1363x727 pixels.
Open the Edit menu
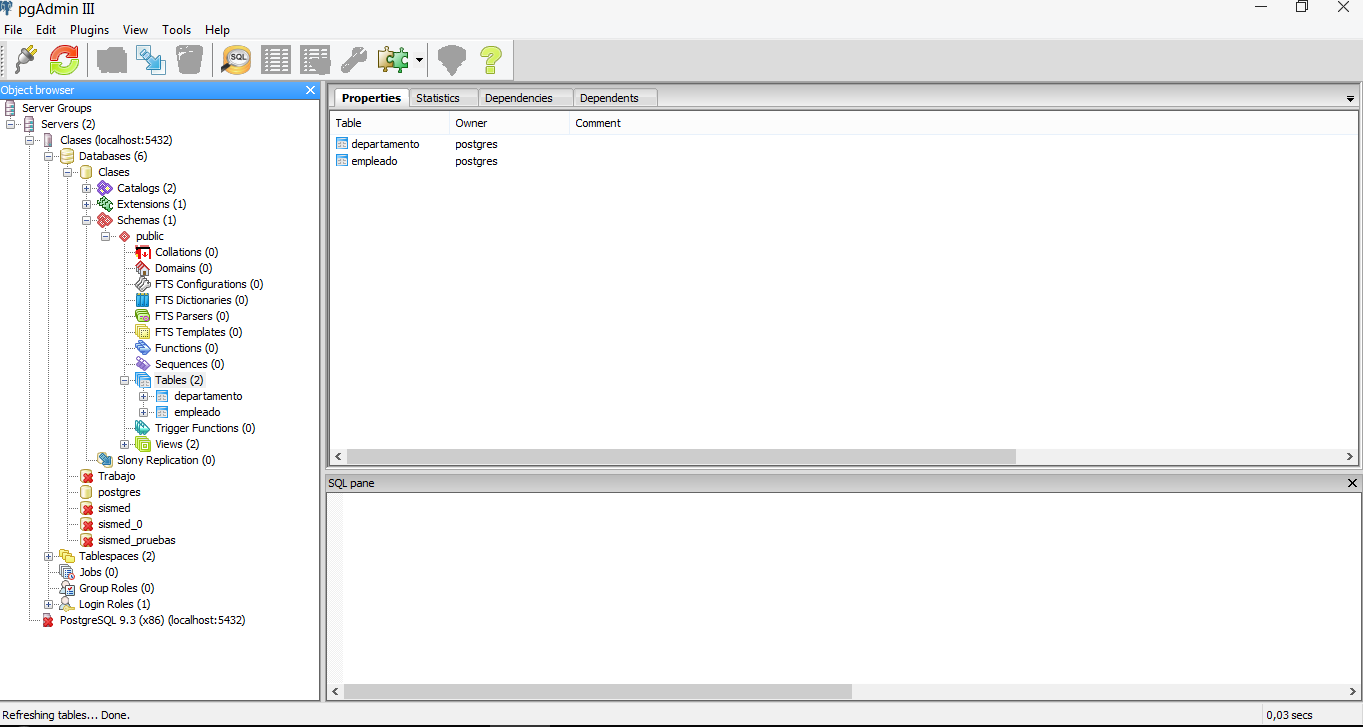point(46,30)
